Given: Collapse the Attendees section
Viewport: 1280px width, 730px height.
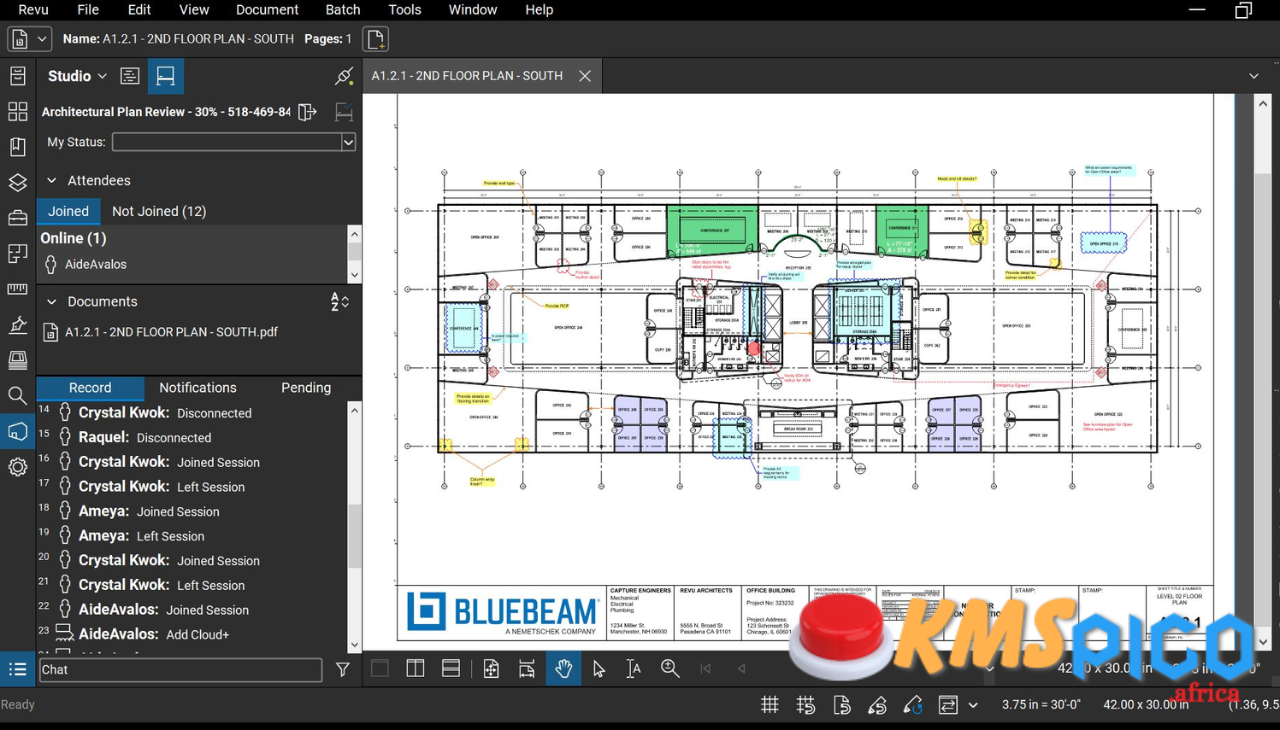Looking at the screenshot, I should 52,181.
